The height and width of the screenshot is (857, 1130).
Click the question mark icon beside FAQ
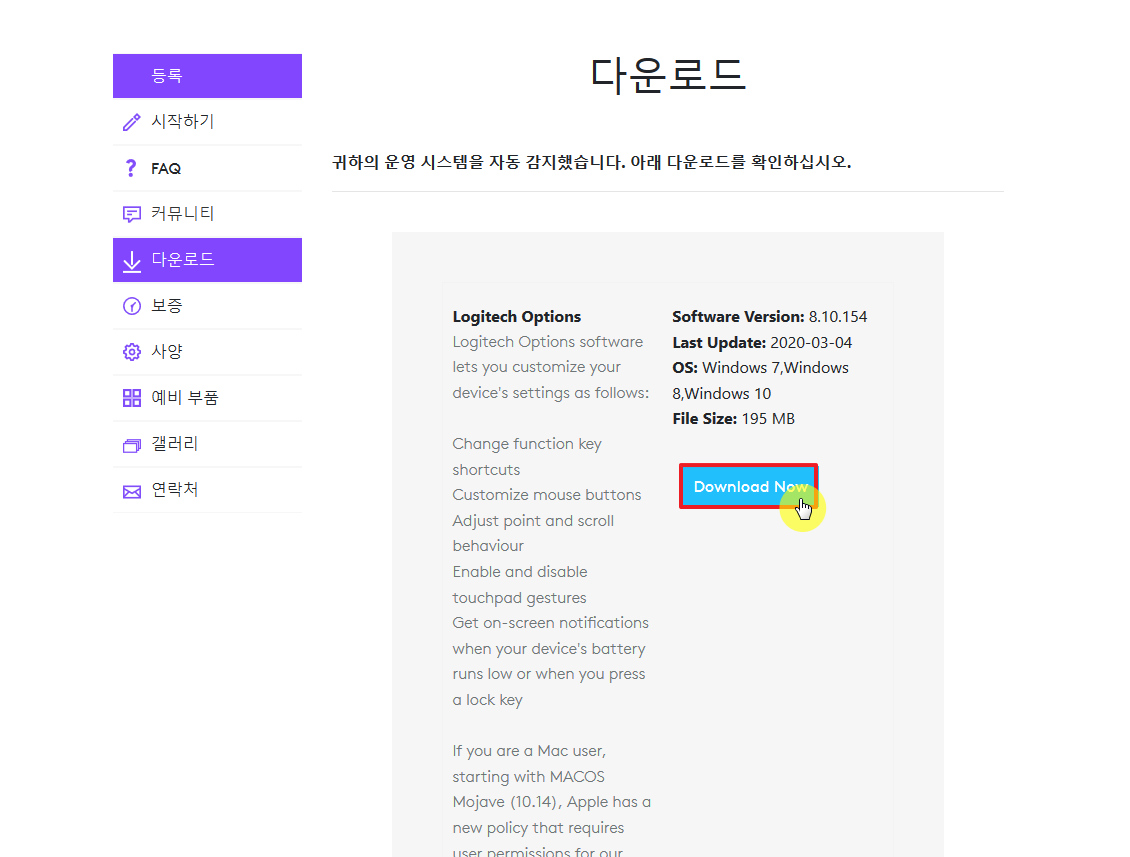(130, 168)
